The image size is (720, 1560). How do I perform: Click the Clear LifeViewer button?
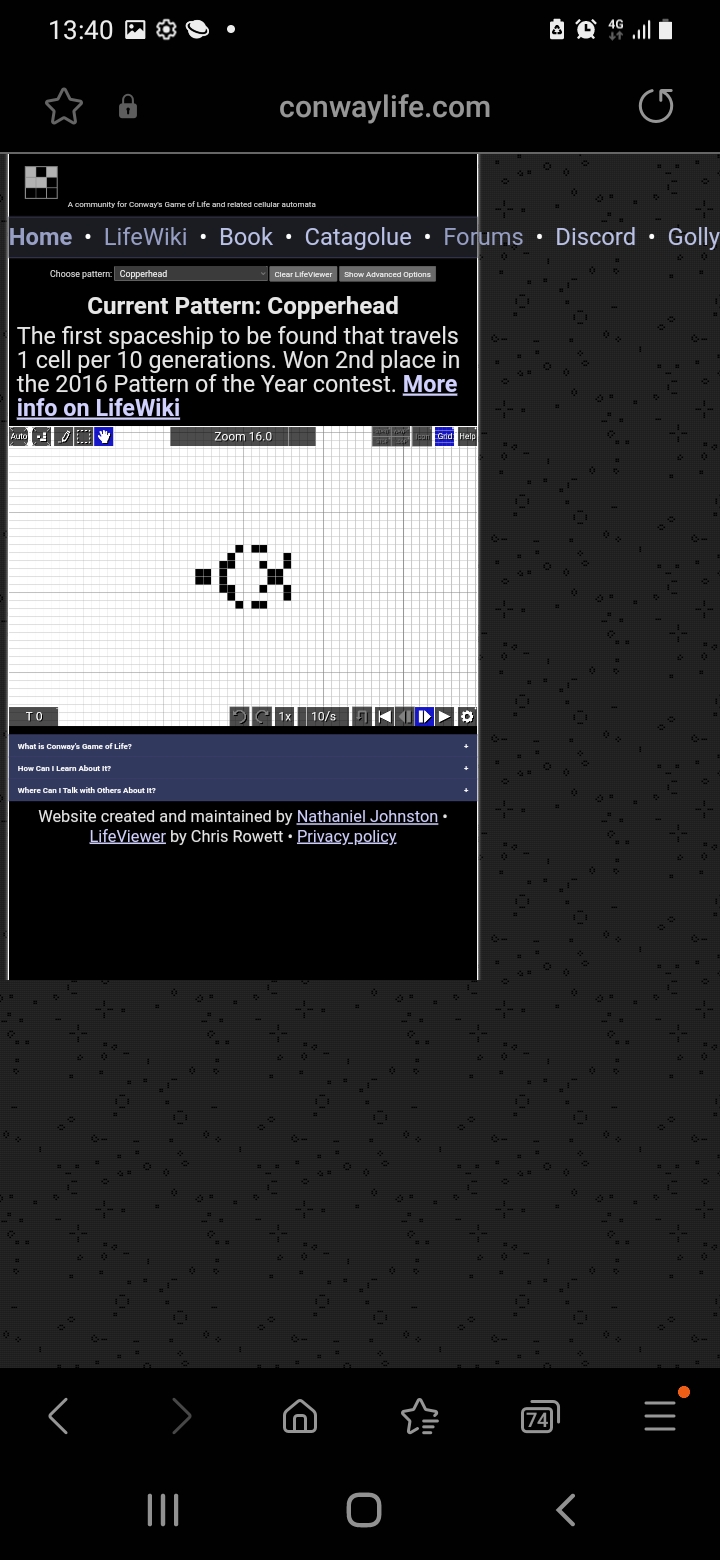pyautogui.click(x=303, y=274)
